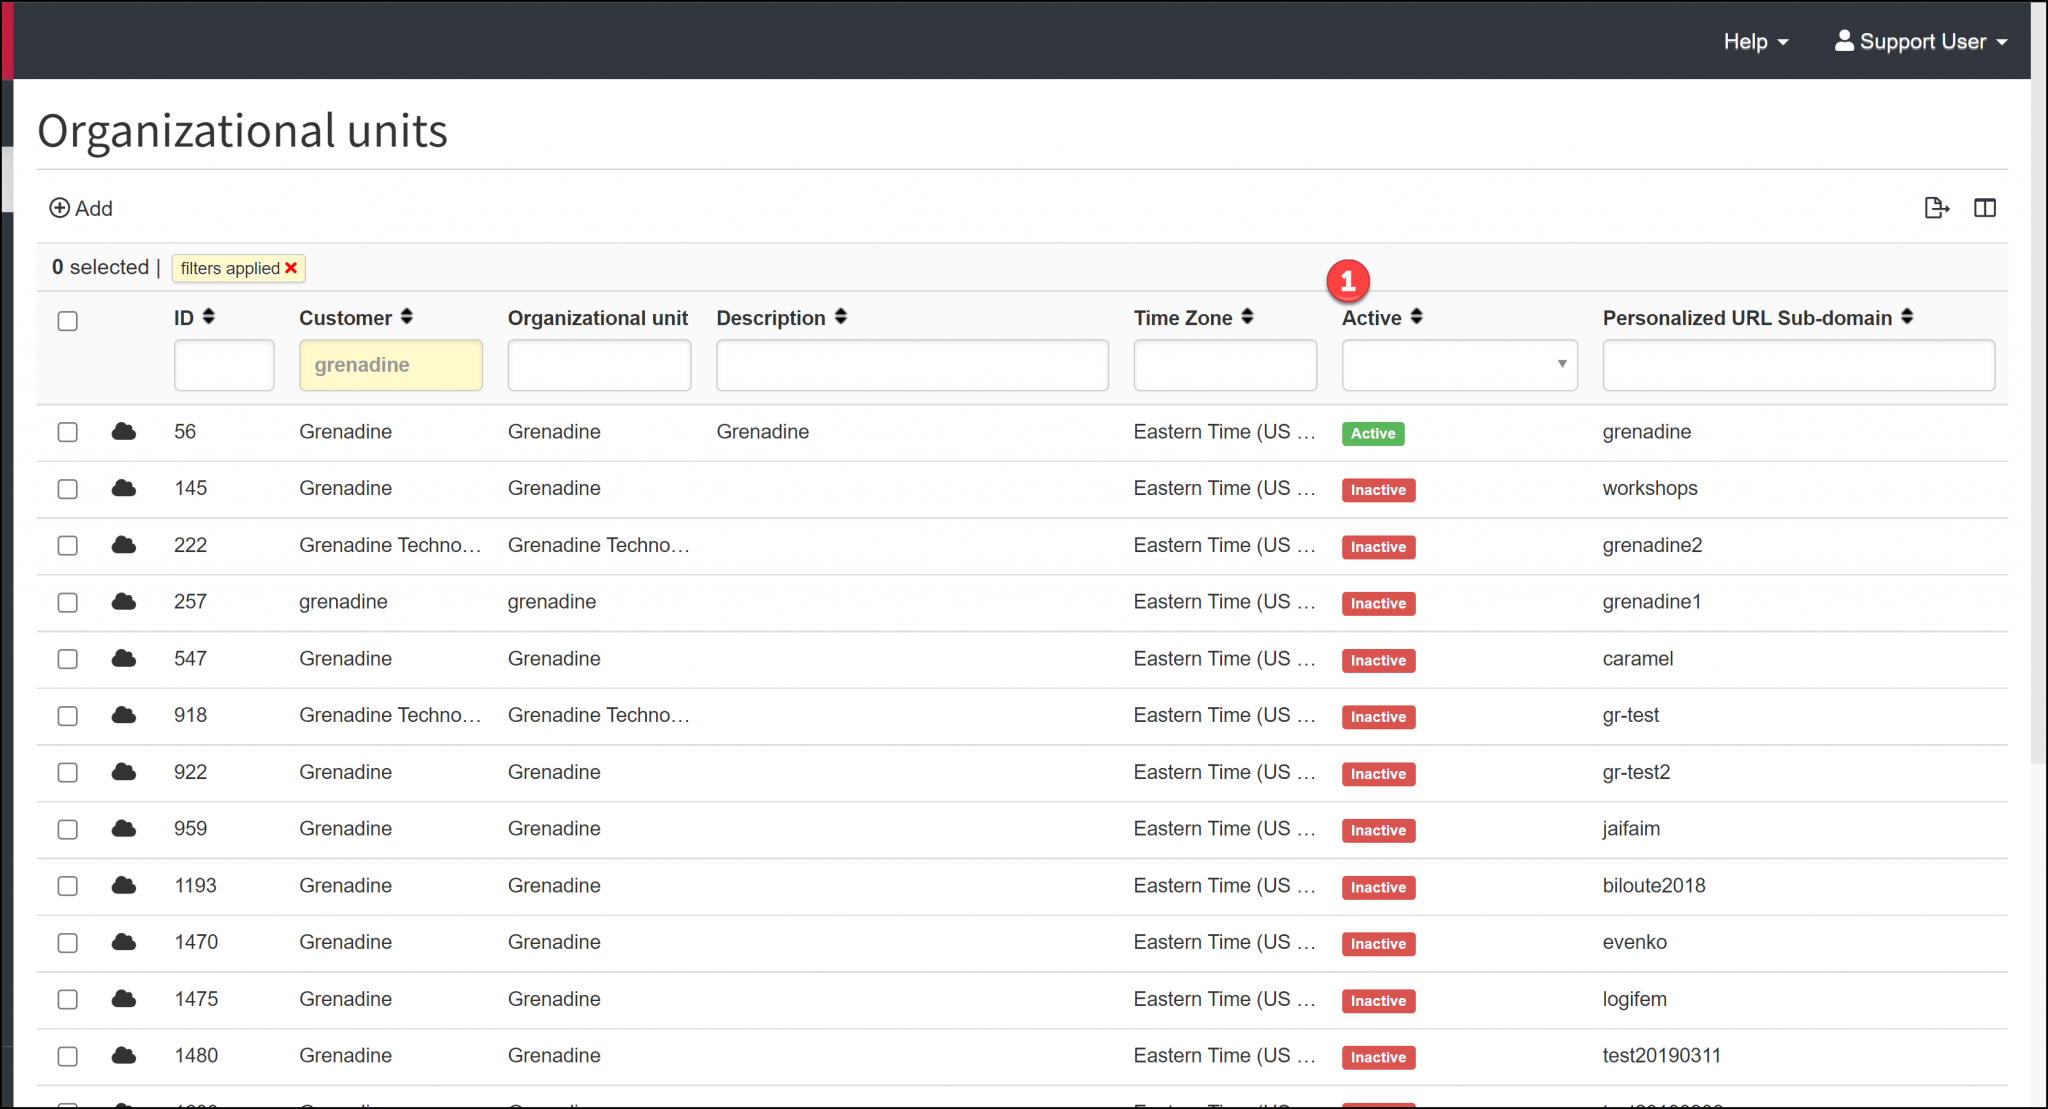The height and width of the screenshot is (1109, 2048).
Task: Click the Organizational units page title
Action: [x=241, y=130]
